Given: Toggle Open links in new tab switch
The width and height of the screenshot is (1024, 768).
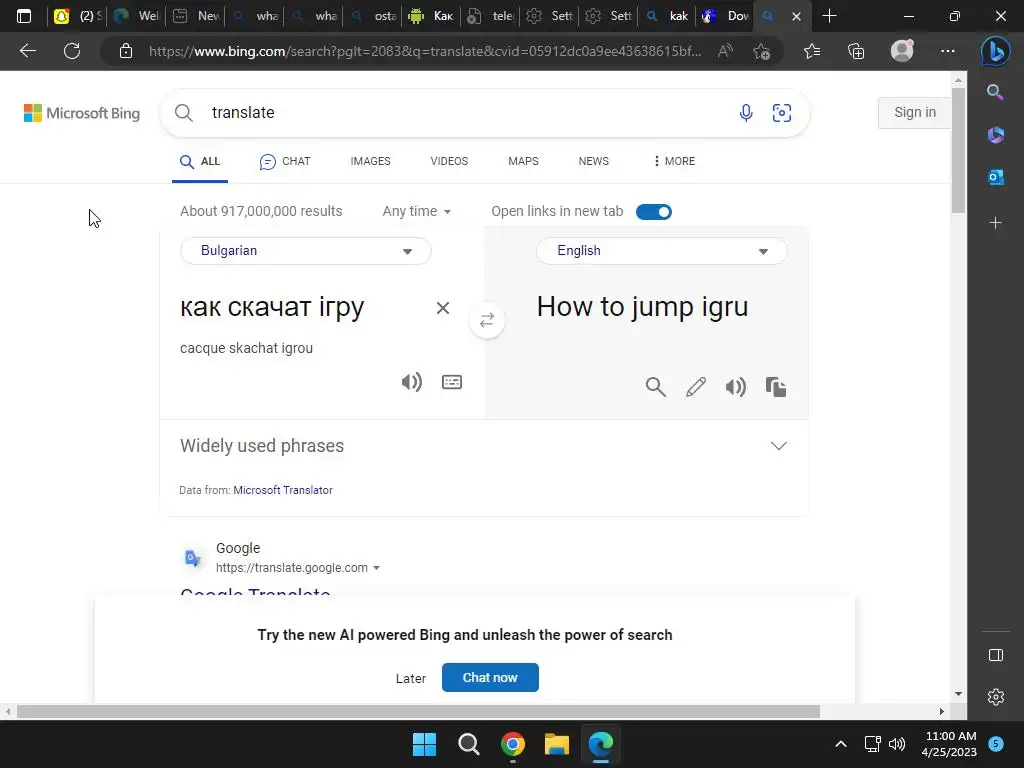Looking at the screenshot, I should [654, 212].
